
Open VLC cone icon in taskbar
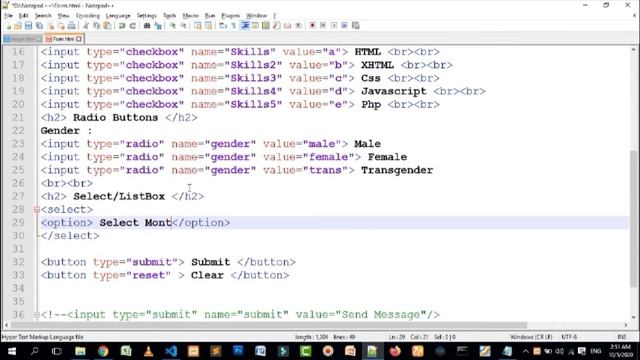tap(149, 351)
